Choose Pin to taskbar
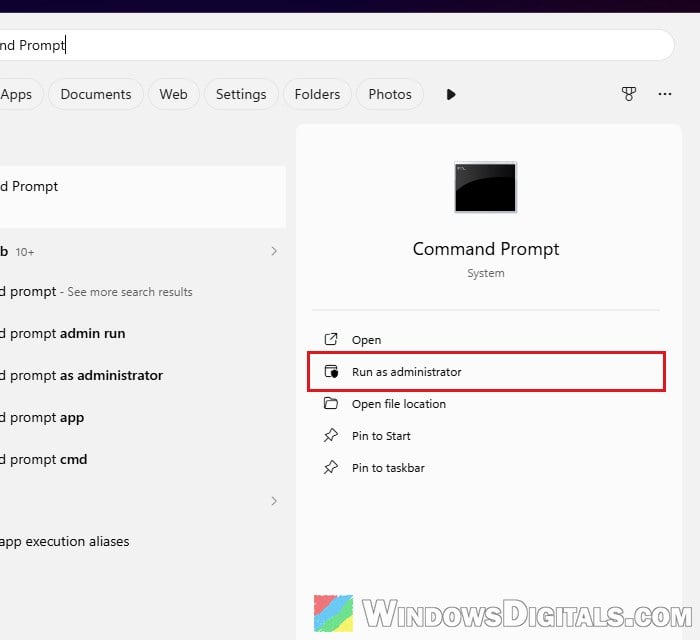The image size is (700, 640). (x=486, y=468)
